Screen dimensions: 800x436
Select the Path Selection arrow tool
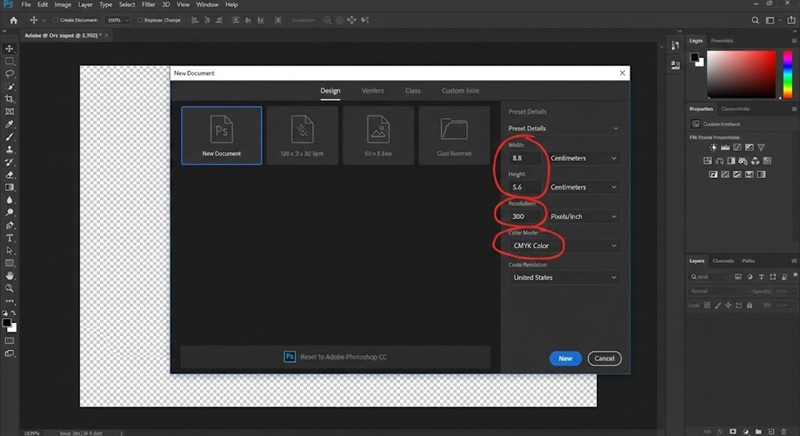9,251
